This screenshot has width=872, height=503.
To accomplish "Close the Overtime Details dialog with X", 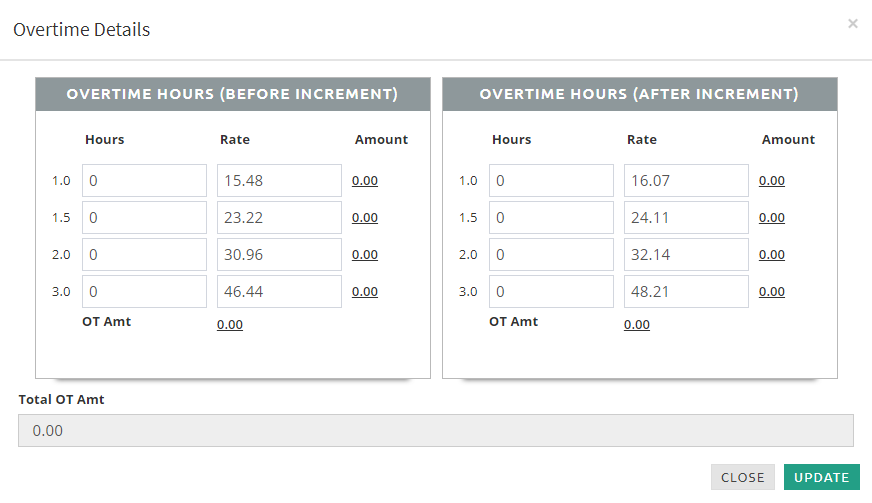I will [x=852, y=23].
